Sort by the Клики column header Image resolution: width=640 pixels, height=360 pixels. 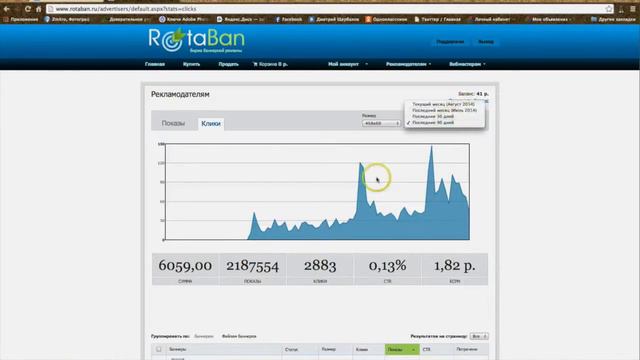[x=362, y=349]
